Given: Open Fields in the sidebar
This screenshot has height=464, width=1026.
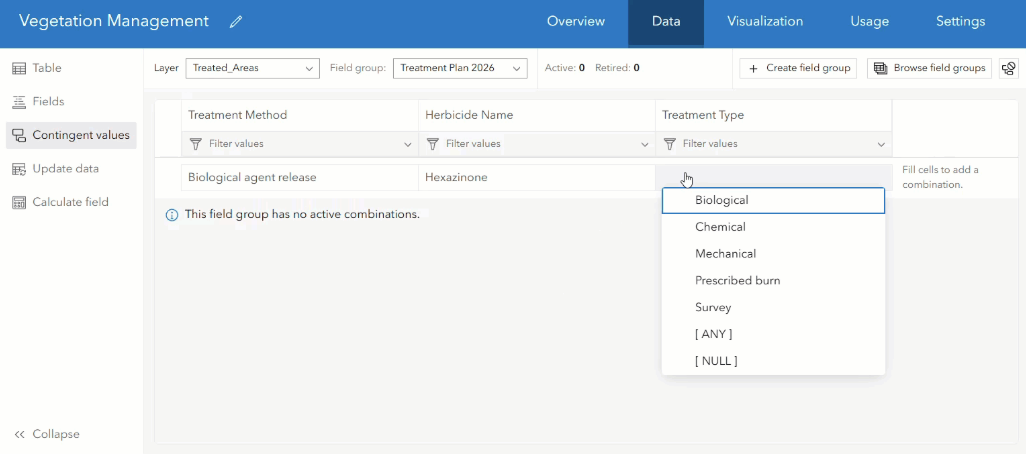Looking at the screenshot, I should click(x=71, y=101).
